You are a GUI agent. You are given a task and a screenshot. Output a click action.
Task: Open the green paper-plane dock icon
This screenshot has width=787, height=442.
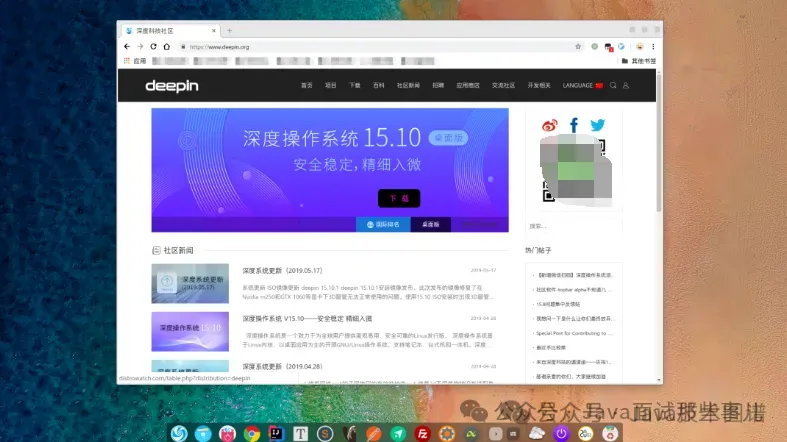(398, 433)
